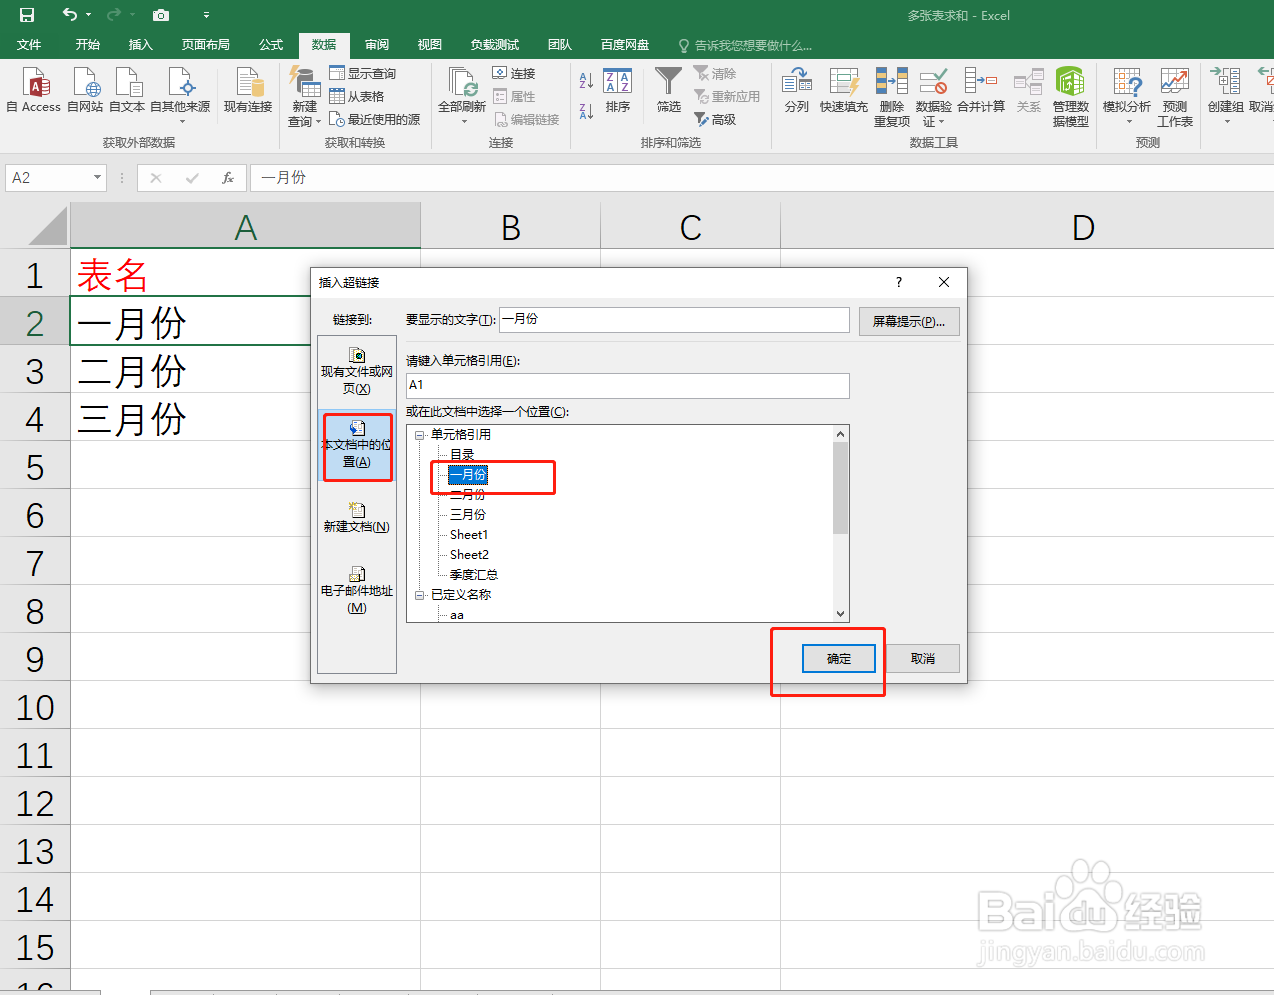Switch to the Insert (插入) tab
This screenshot has width=1274, height=995.
pos(141,45)
